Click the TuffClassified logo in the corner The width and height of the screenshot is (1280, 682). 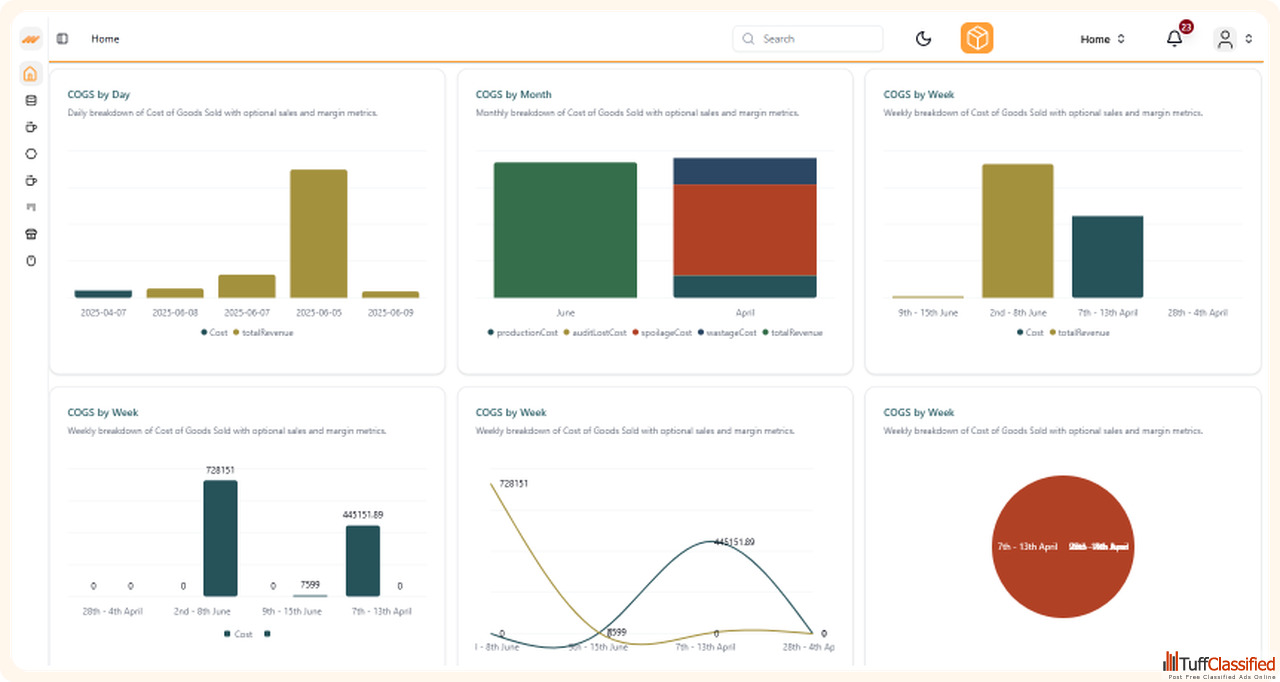pos(1219,665)
